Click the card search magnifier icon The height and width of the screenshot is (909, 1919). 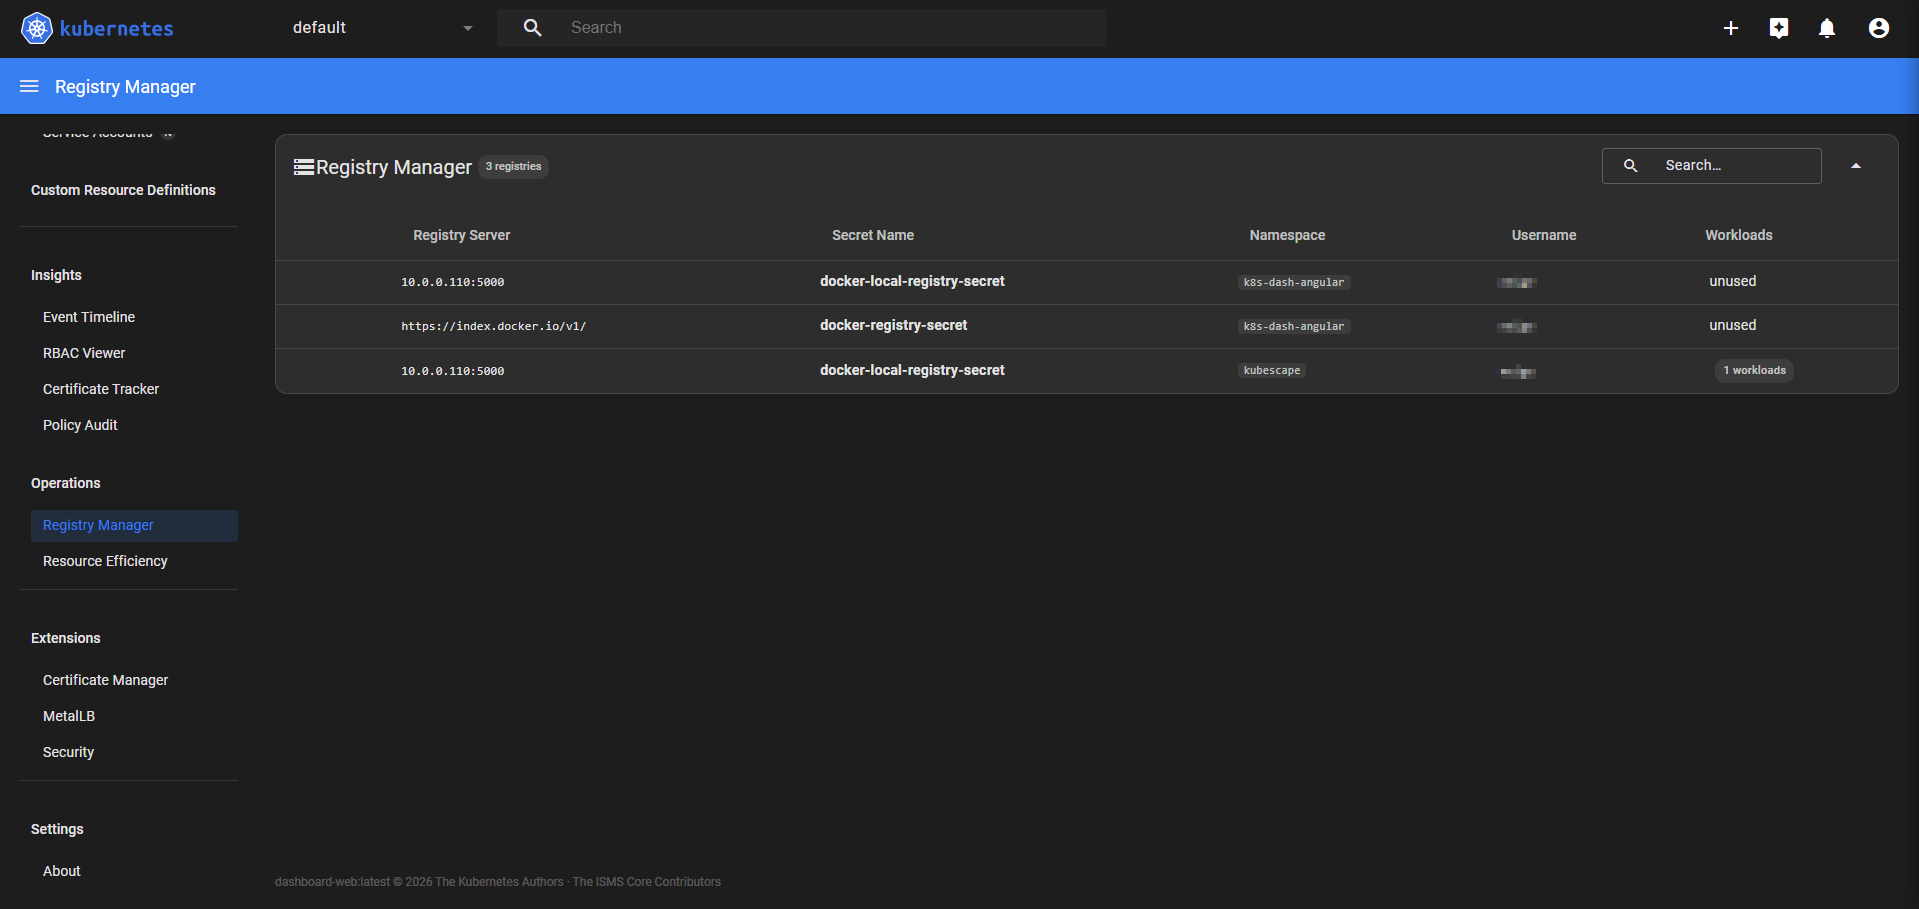[1631, 166]
